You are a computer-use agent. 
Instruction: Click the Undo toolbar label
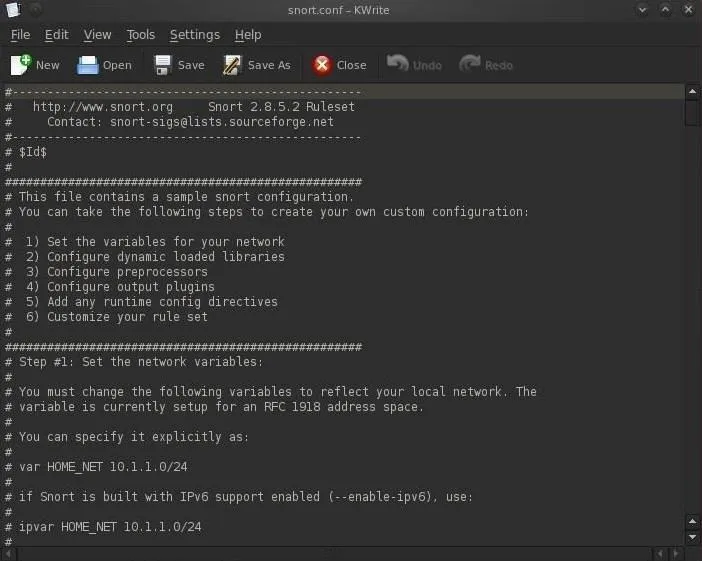click(x=427, y=66)
